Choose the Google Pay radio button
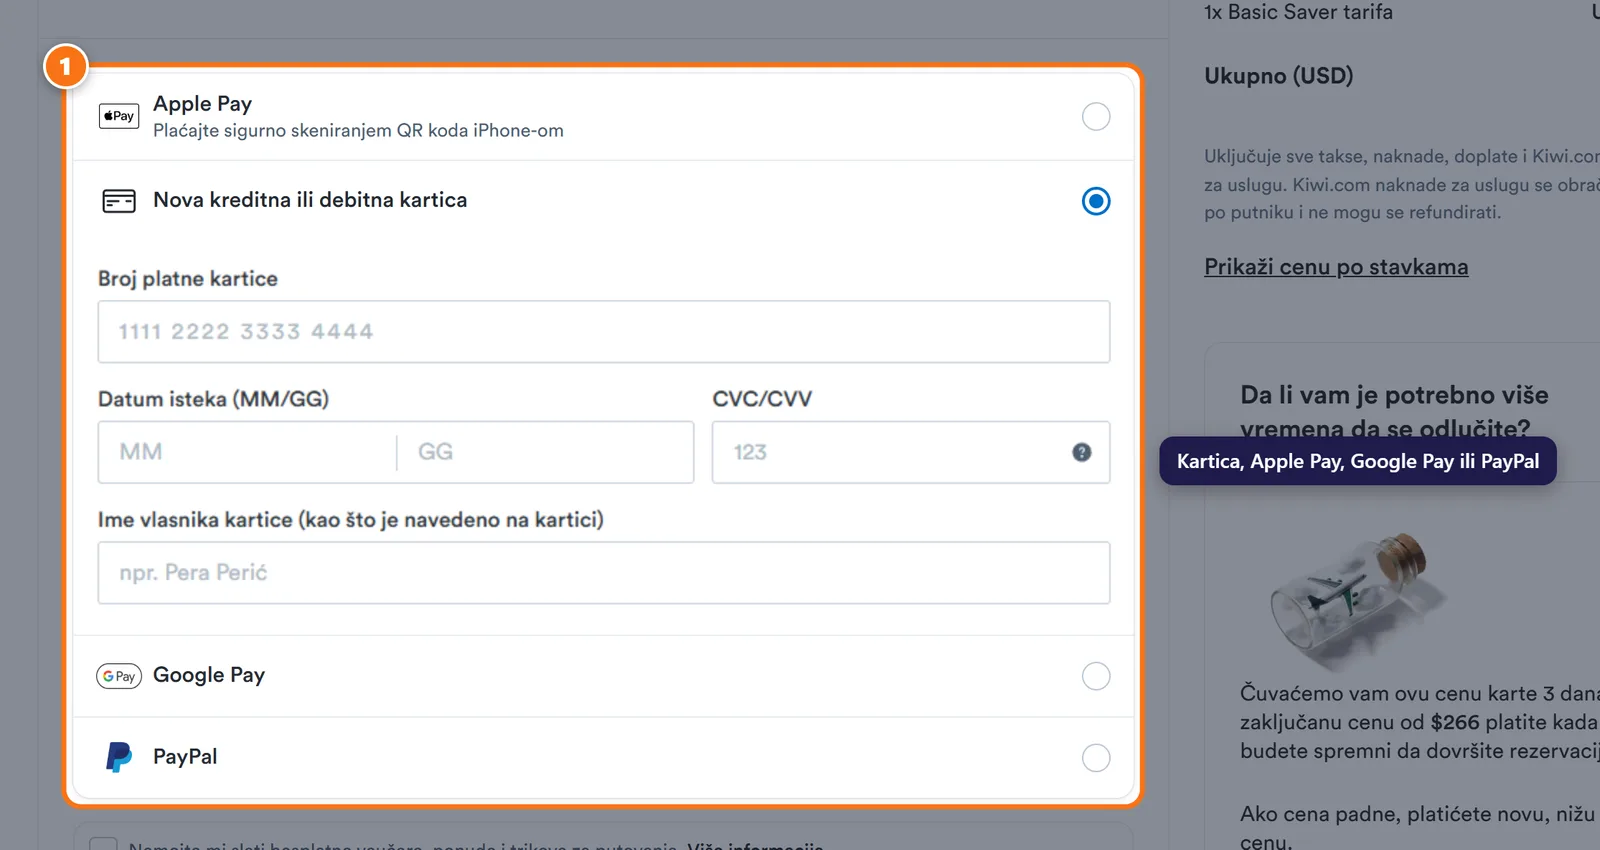 tap(1096, 676)
